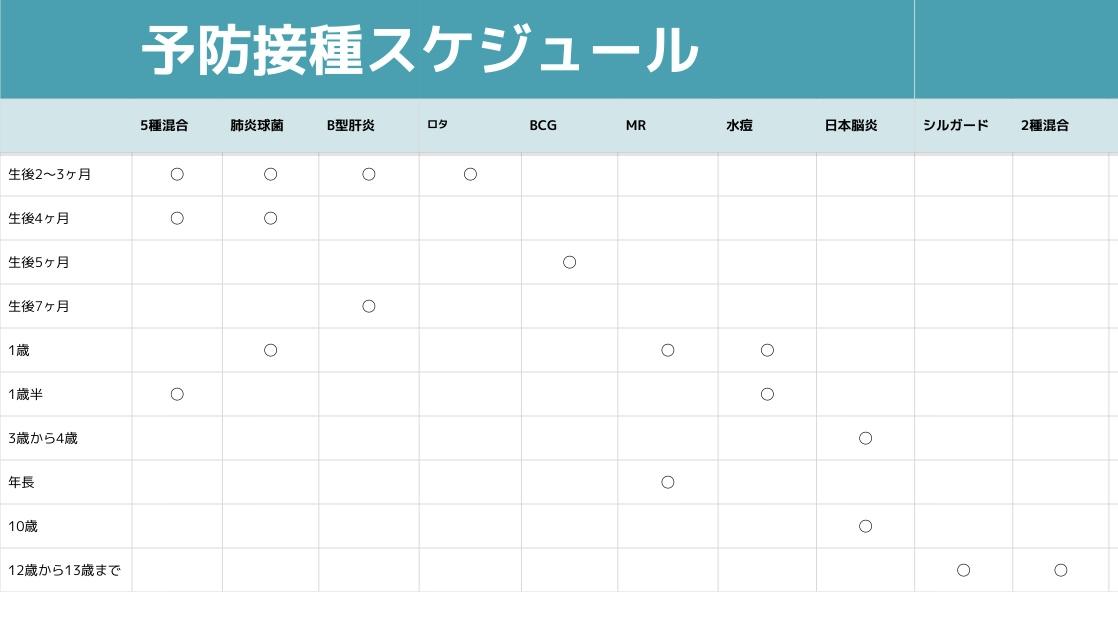Click the MR circle in 年長 row

[x=668, y=483]
